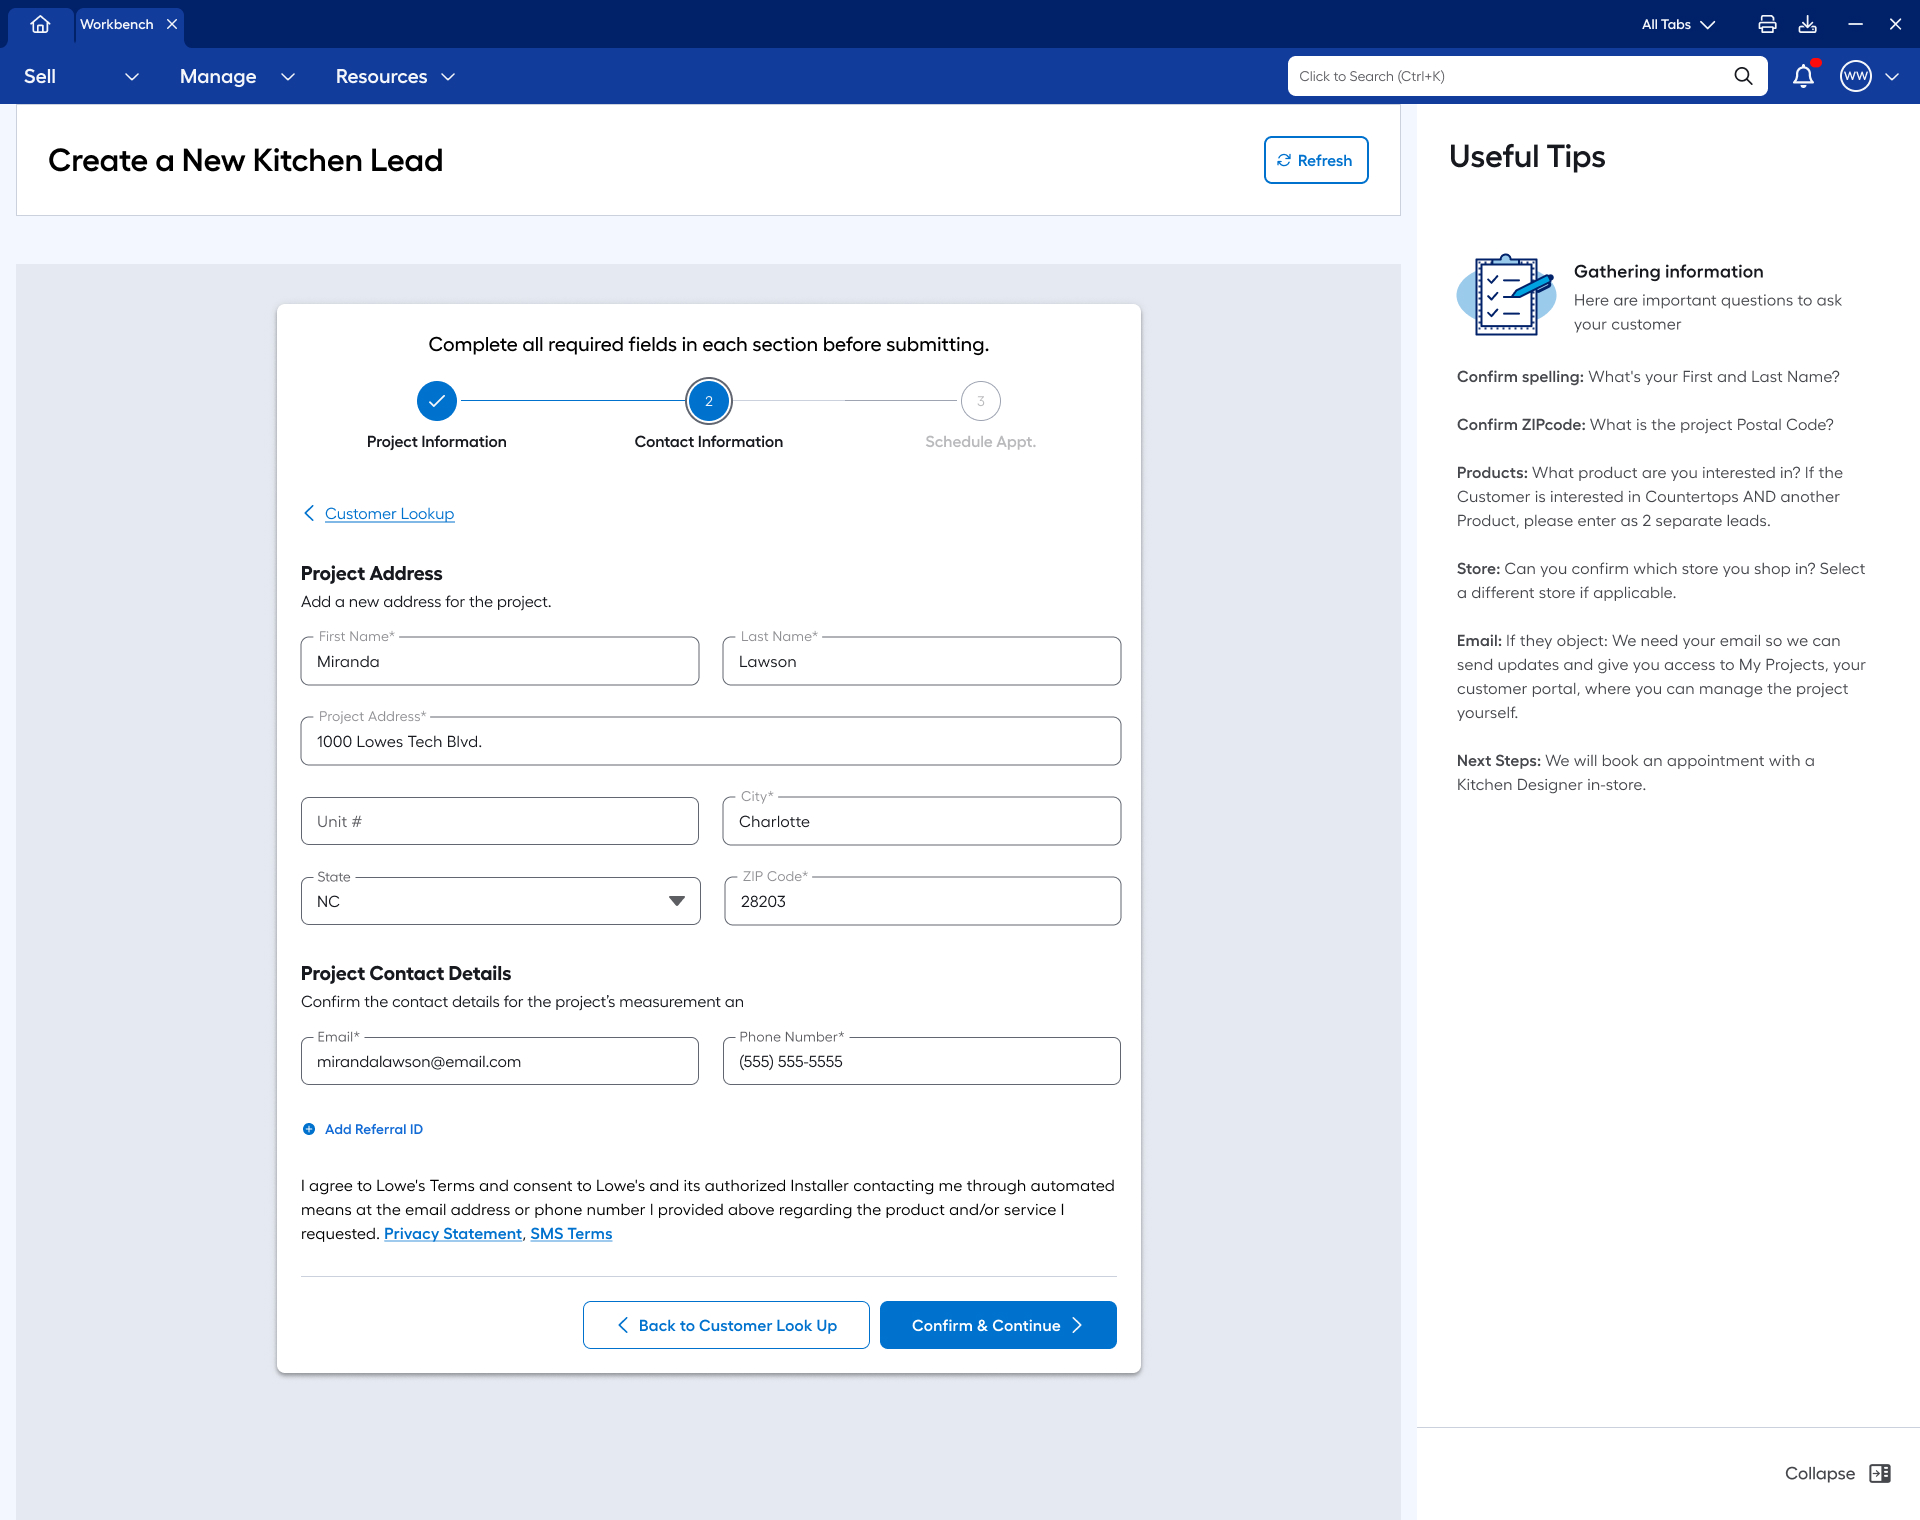Click Back to Customer Look Up button

(726, 1325)
